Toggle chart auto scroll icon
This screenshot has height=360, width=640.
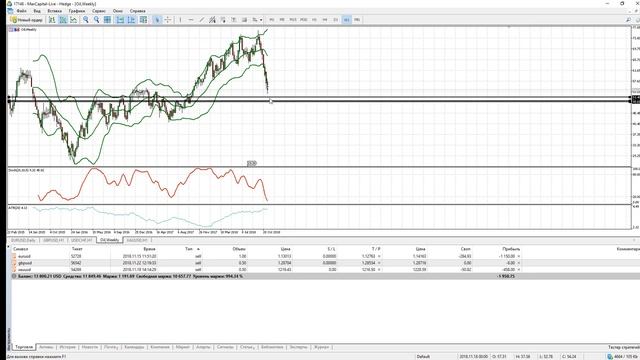(x=120, y=20)
